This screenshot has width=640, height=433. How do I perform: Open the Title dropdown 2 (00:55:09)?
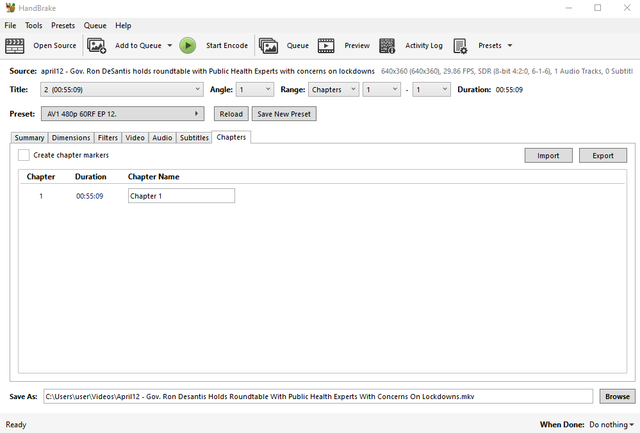122,89
